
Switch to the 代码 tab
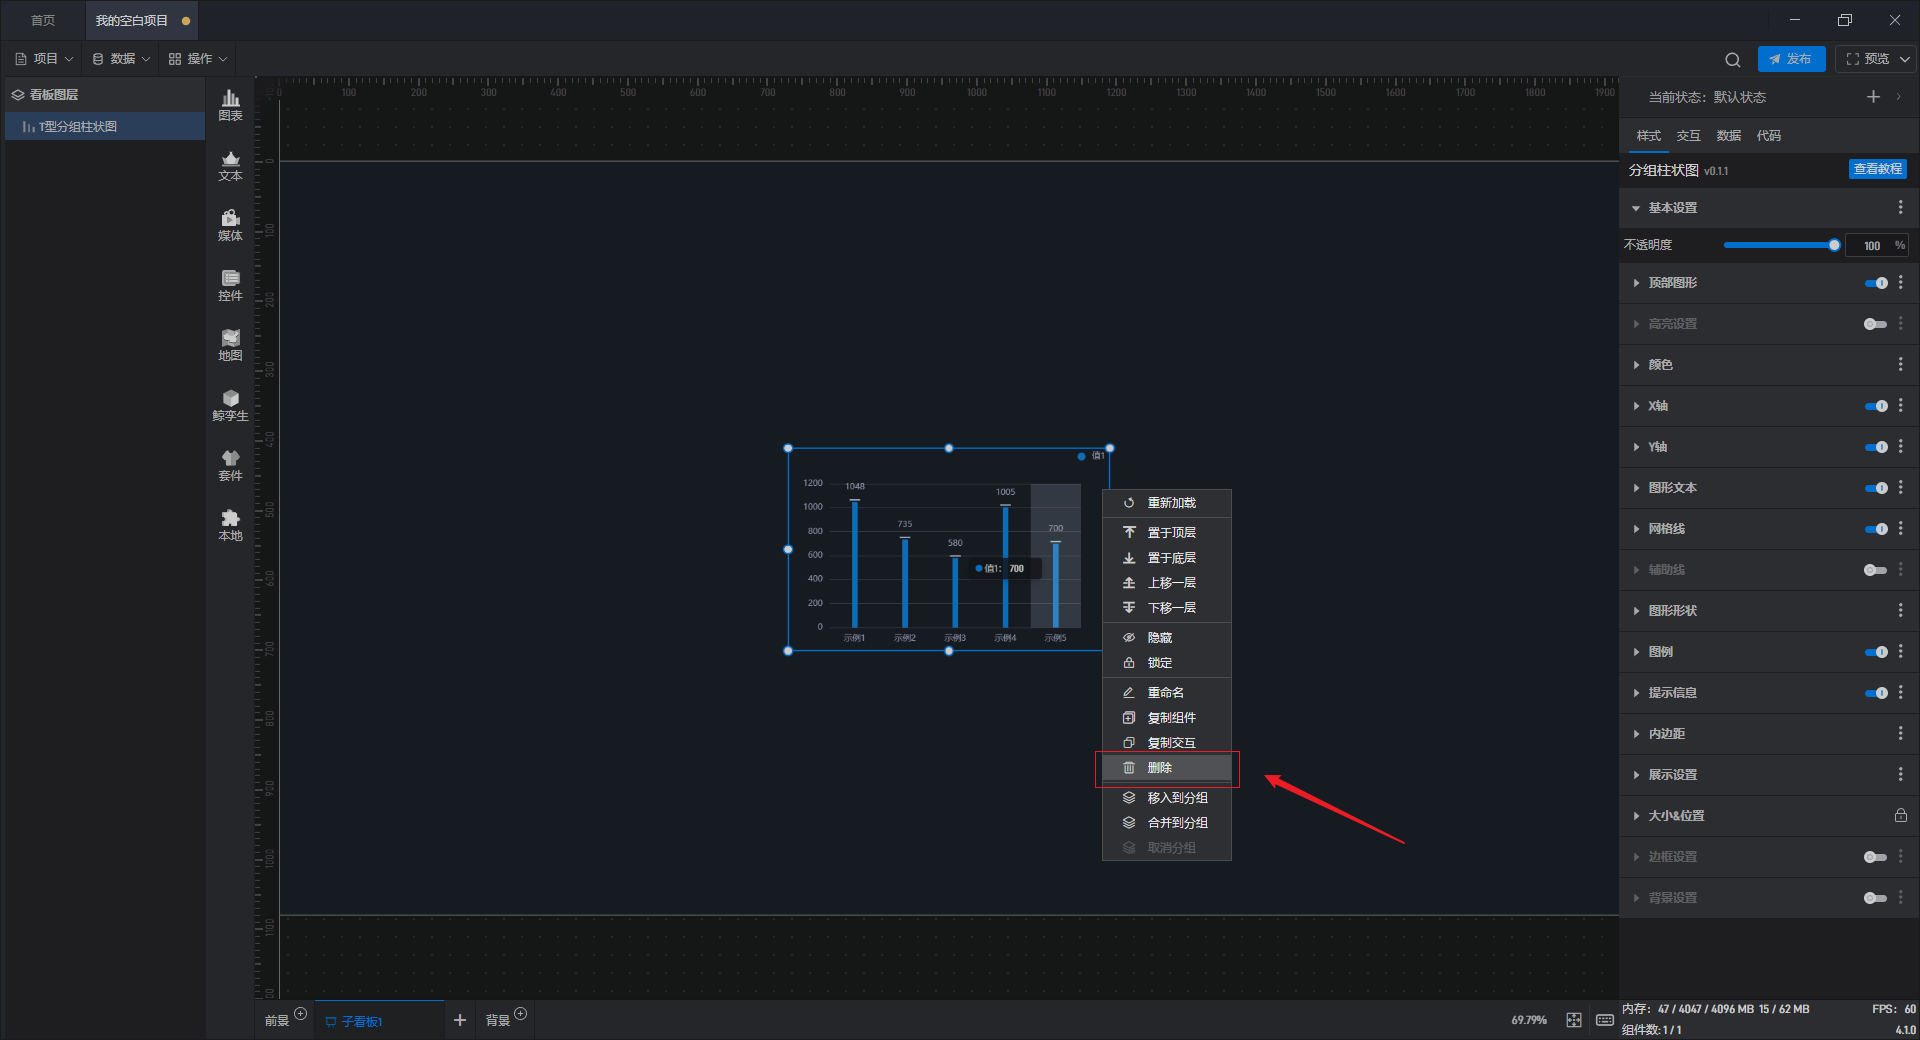click(x=1769, y=136)
